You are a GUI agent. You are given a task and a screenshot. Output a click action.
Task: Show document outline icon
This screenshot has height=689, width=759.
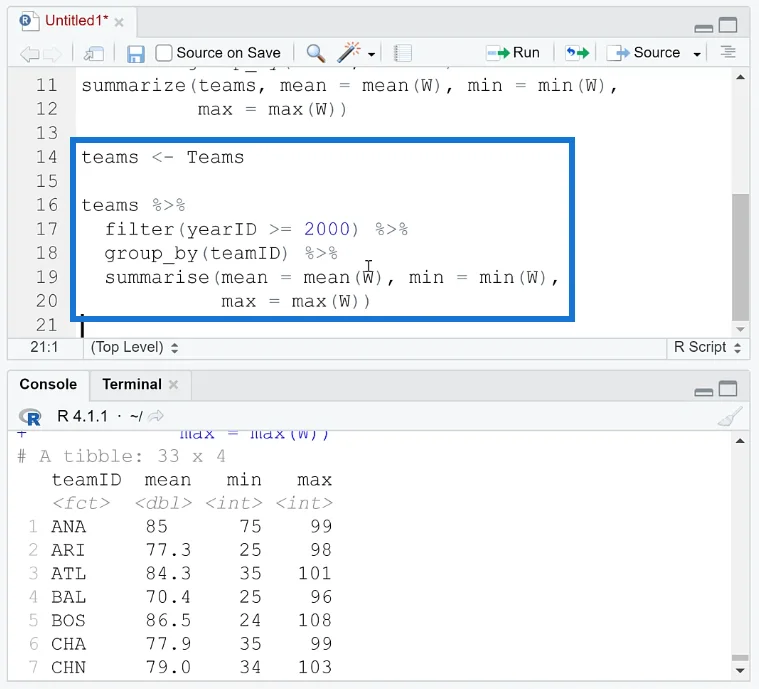tap(728, 52)
